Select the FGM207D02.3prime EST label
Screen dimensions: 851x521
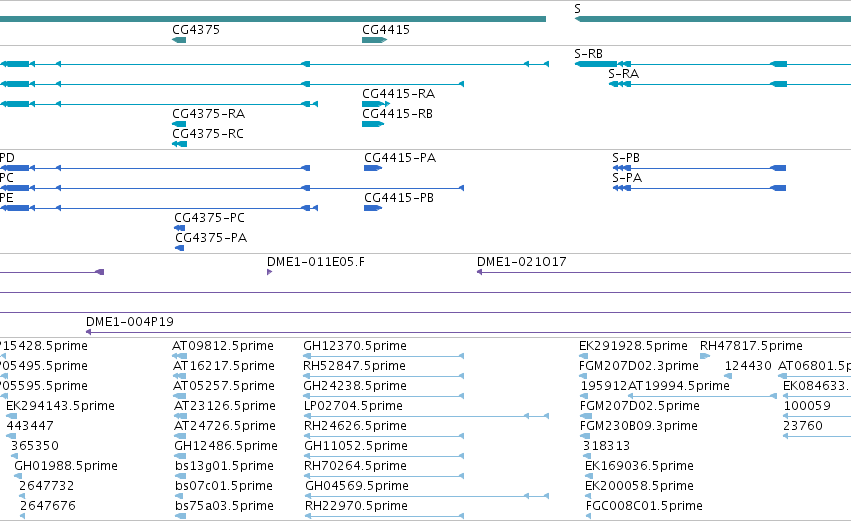pyautogui.click(x=639, y=366)
